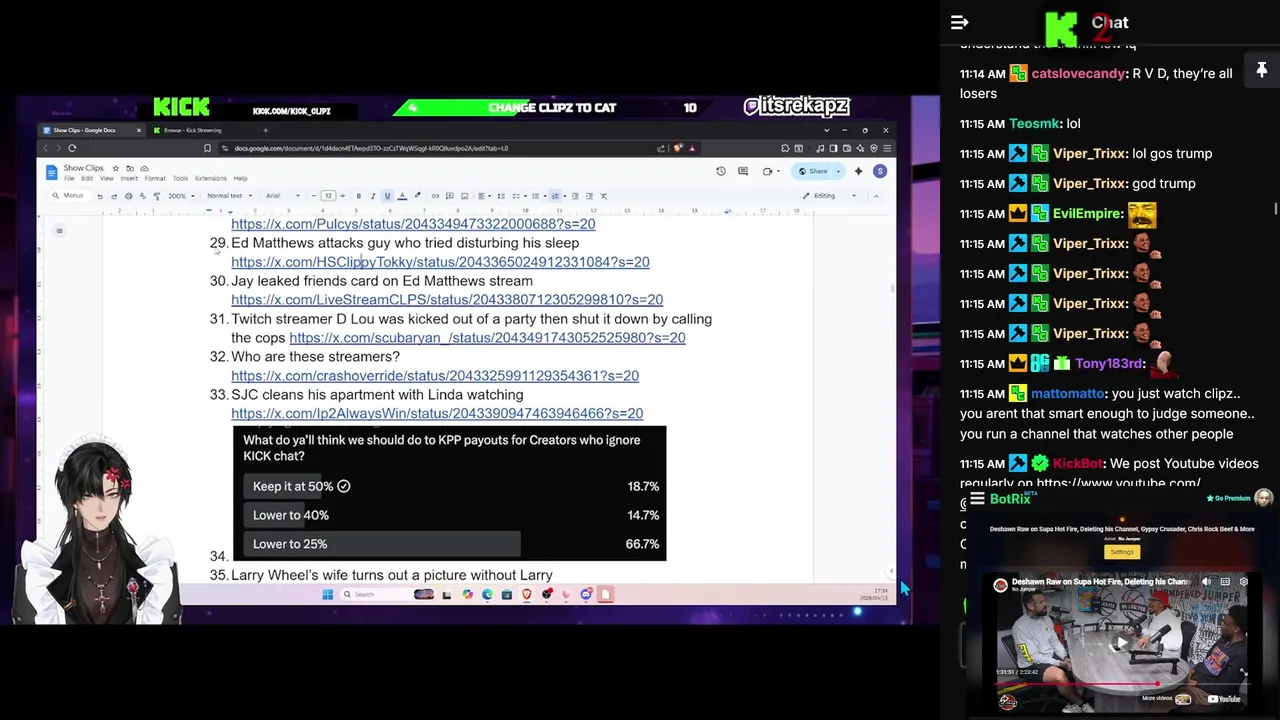Click the No Jumper channel avatar in player
1280x720 pixels.
click(x=1000, y=585)
